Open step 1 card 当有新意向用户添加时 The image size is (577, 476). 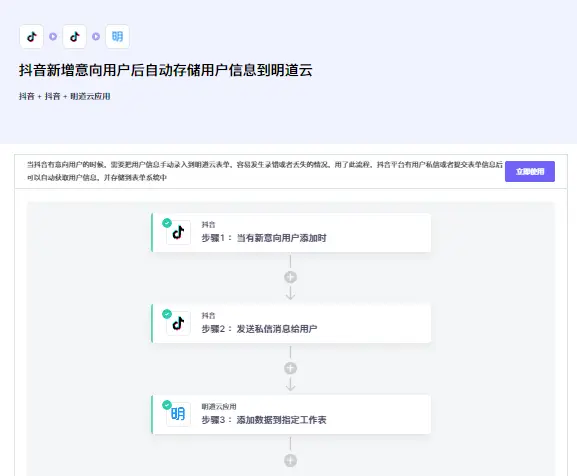(291, 232)
